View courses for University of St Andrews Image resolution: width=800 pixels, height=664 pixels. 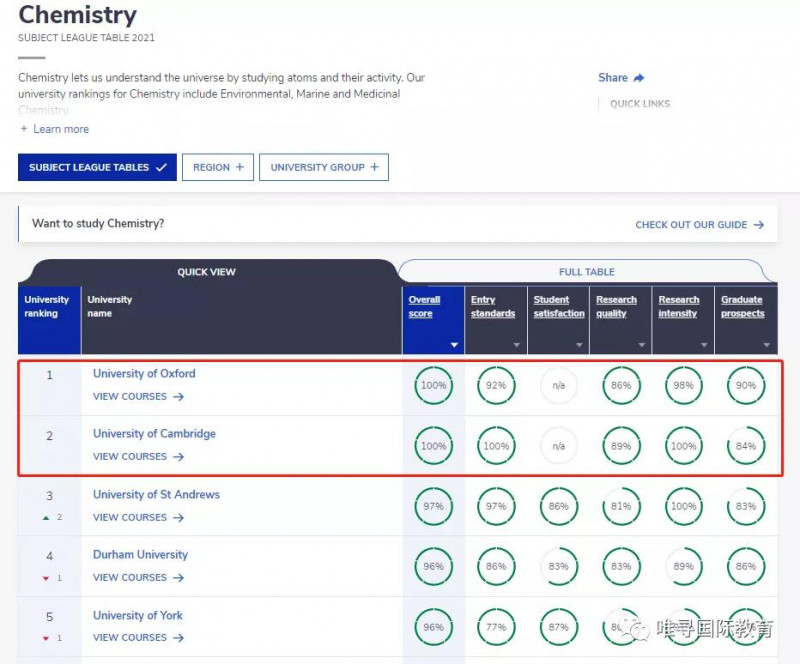pyautogui.click(x=138, y=518)
